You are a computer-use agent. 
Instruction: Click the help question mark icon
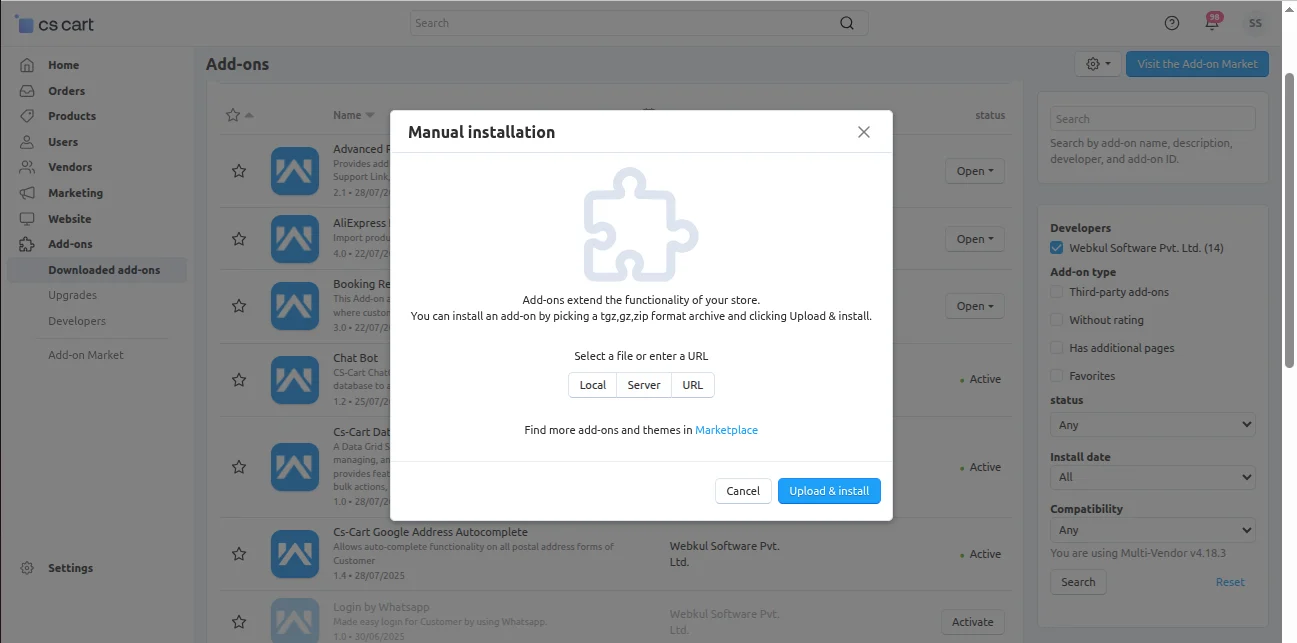click(1171, 22)
